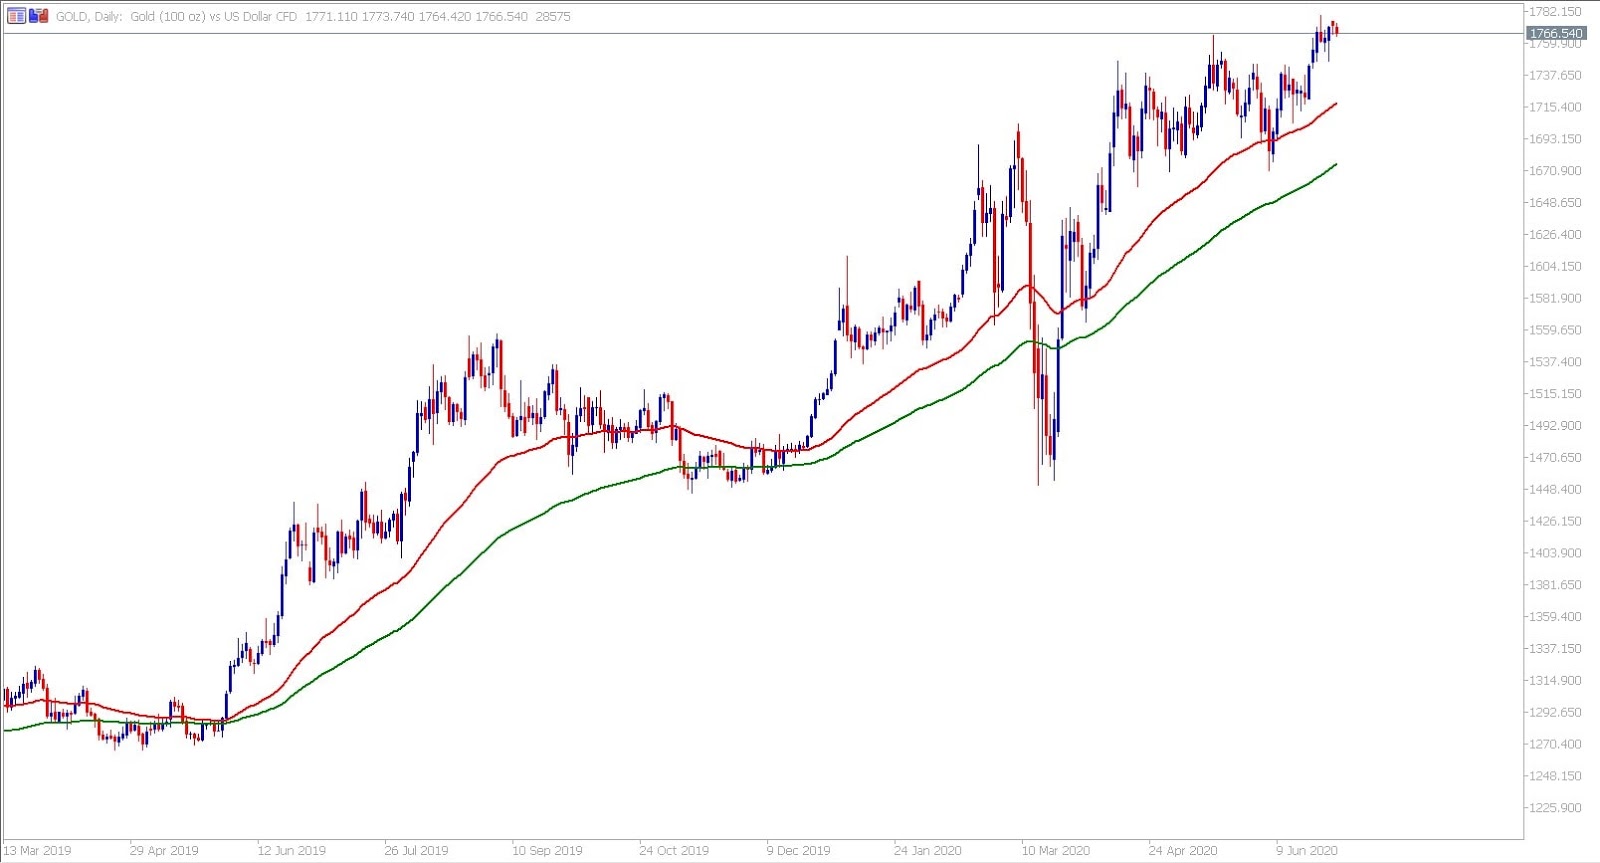Click the 1492.900 price scale label
The image size is (1600, 863).
pyautogui.click(x=1555, y=426)
